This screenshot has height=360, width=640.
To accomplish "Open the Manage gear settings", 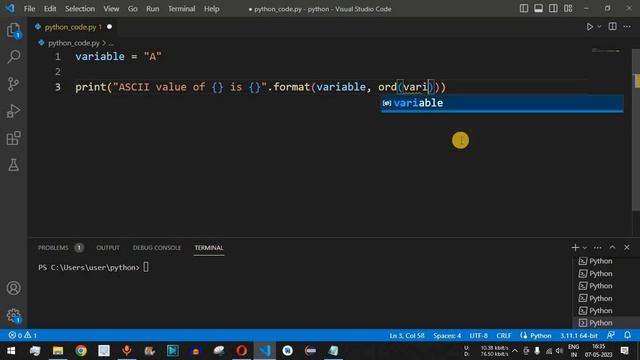I will pyautogui.click(x=13, y=316).
